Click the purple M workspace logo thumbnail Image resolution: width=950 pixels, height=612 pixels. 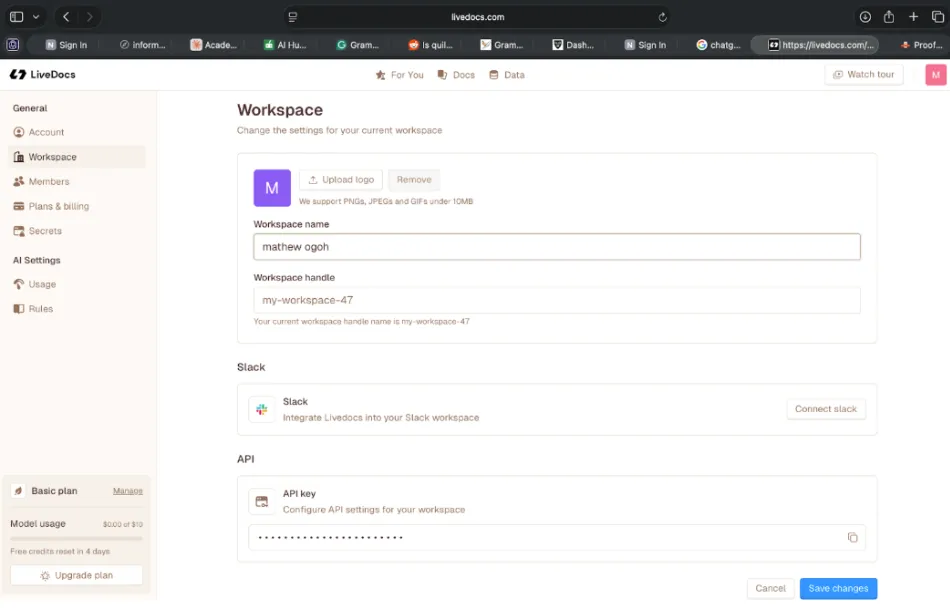click(x=272, y=188)
